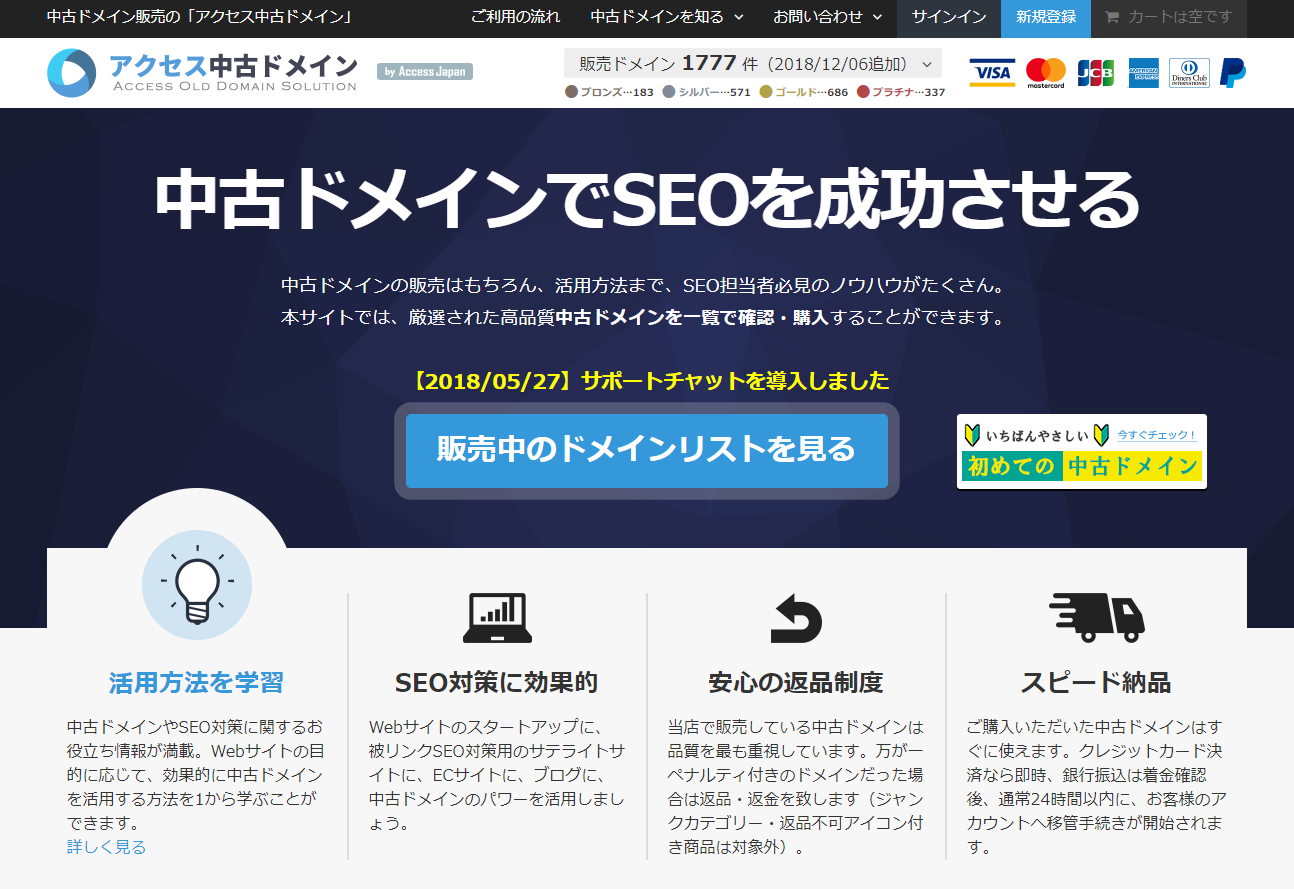Viewport: 1294px width, 889px height.
Task: Open the ご利用の流れ menu item
Action: [515, 18]
